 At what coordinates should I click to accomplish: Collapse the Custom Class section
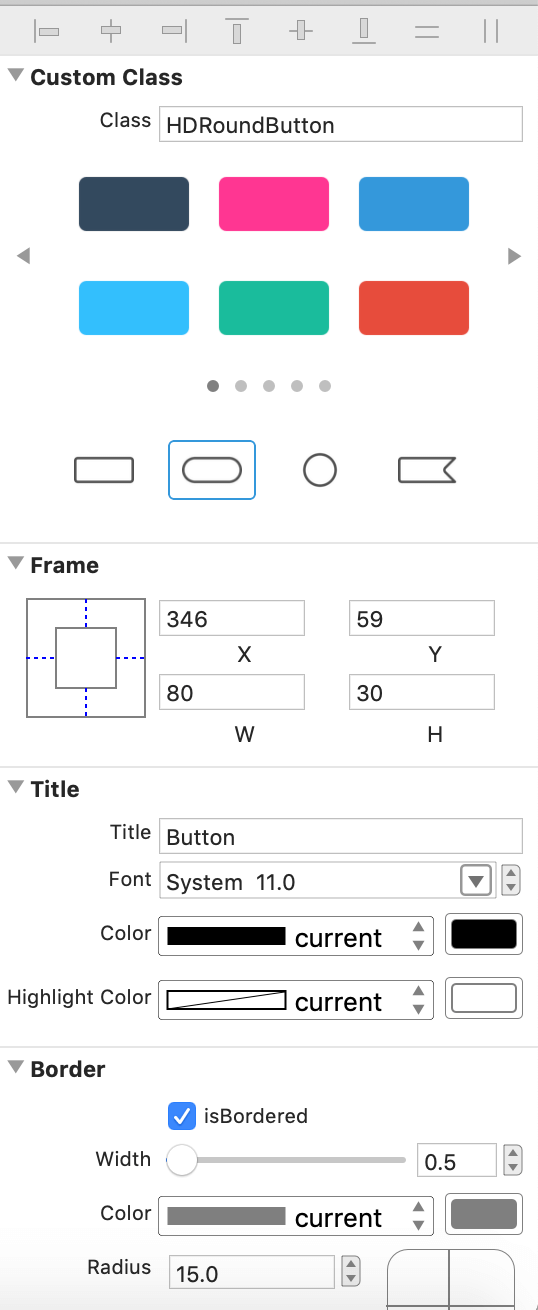pyautogui.click(x=15, y=76)
